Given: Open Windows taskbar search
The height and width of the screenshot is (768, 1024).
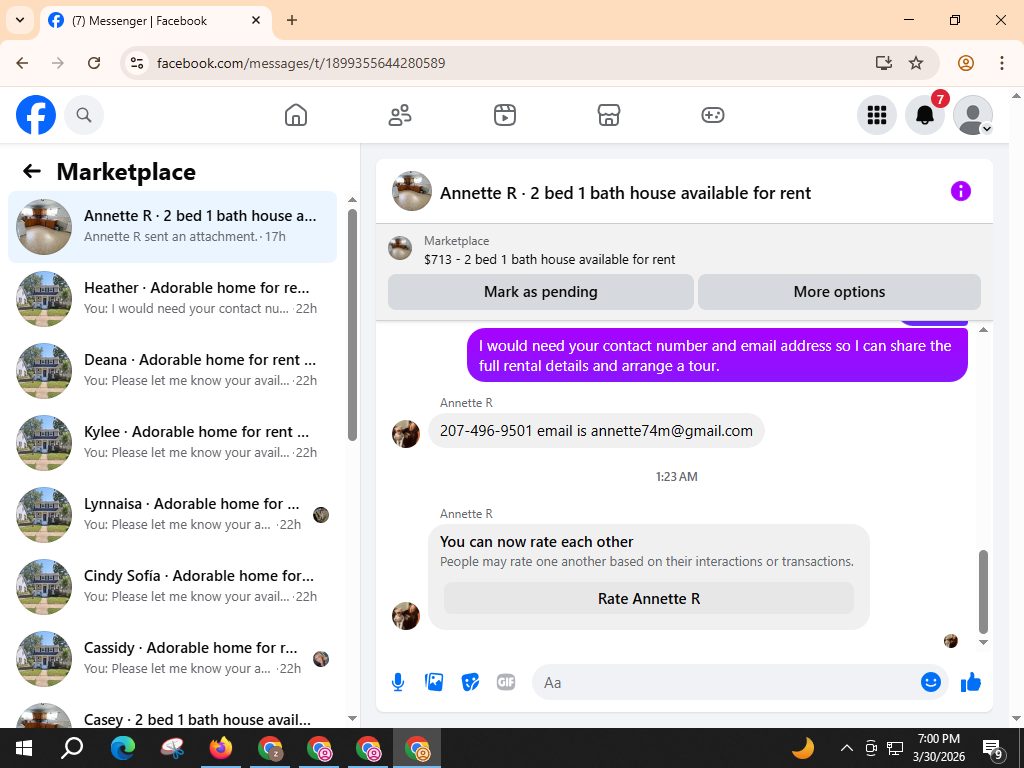Looking at the screenshot, I should click(x=72, y=748).
